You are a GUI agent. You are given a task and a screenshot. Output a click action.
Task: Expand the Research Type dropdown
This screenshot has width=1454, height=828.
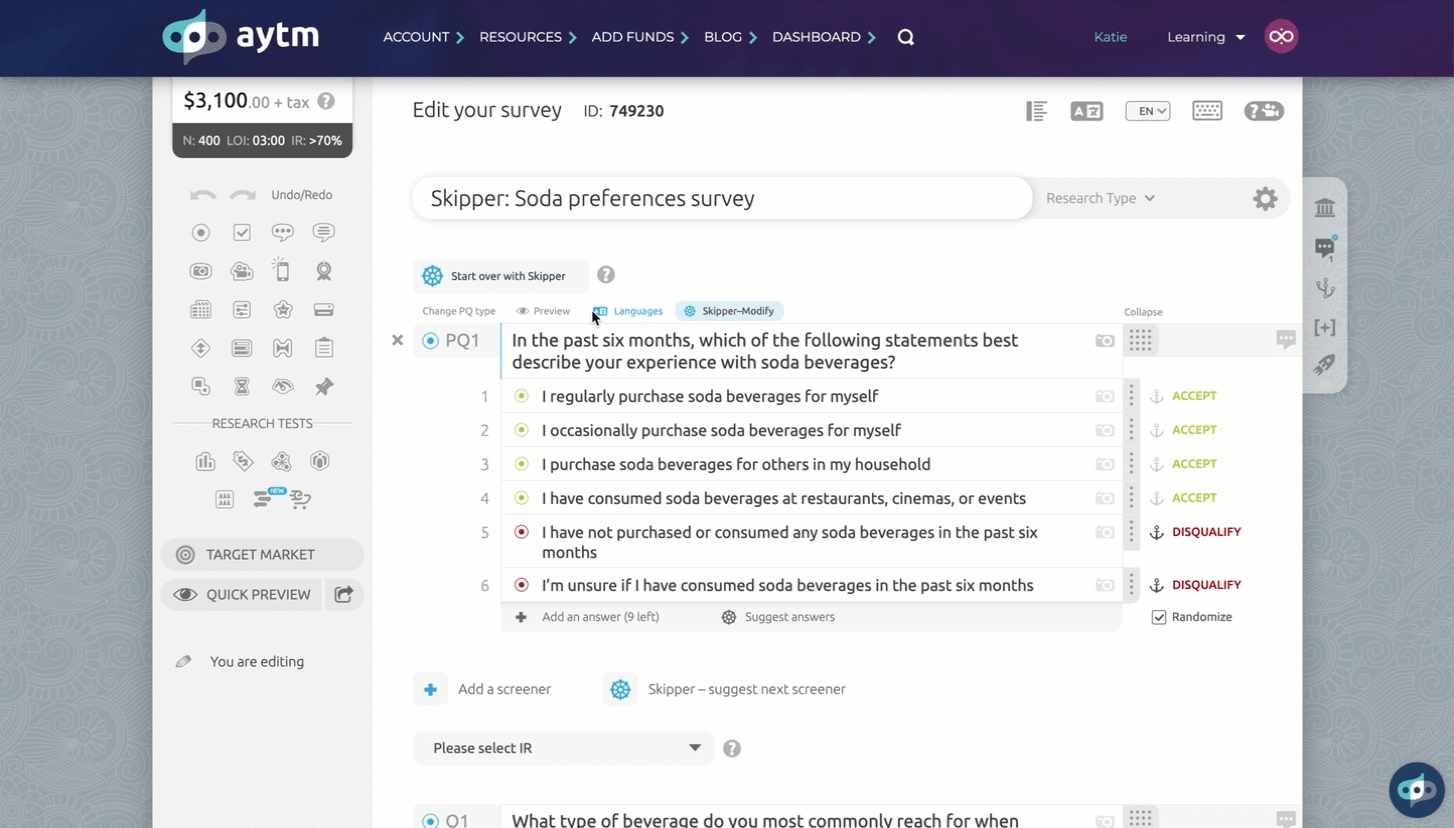[1100, 198]
